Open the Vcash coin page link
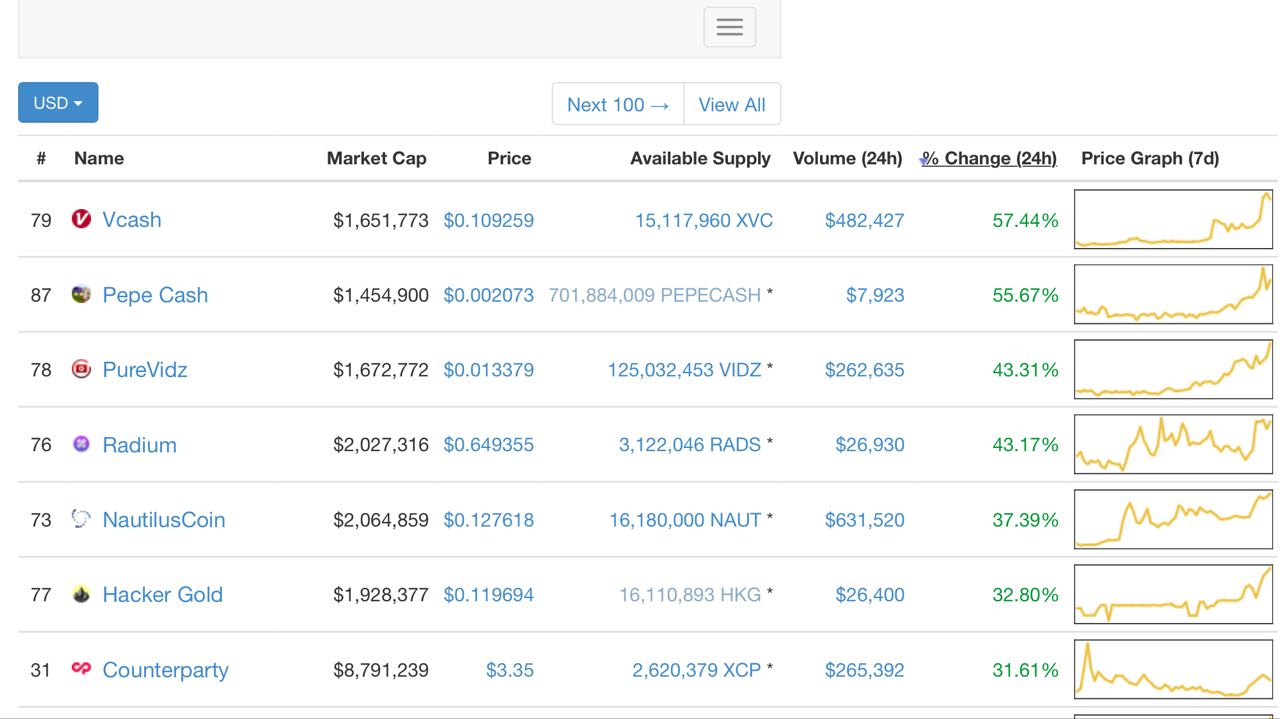Screen dimensions: 1280x719 (x=132, y=220)
